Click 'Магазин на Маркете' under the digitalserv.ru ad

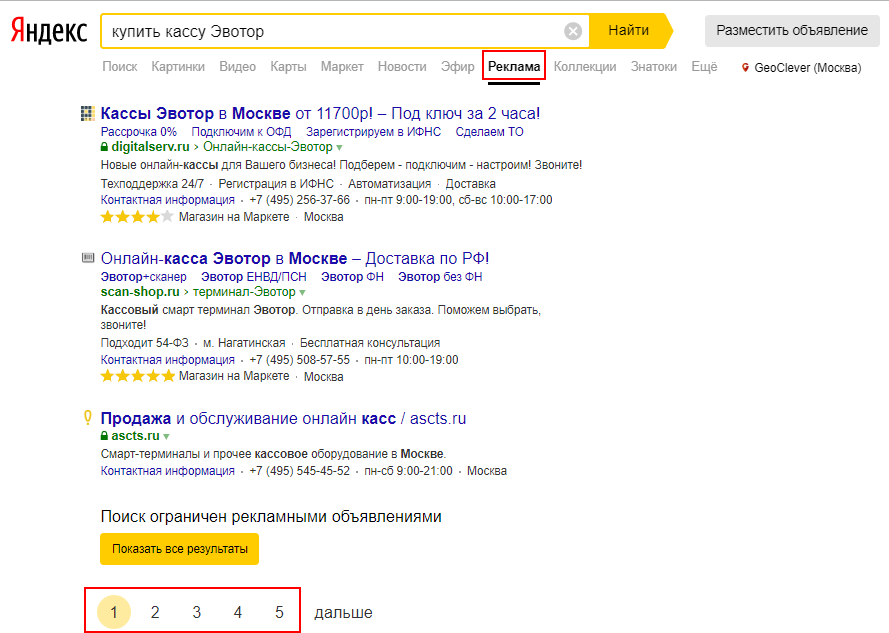(x=234, y=217)
